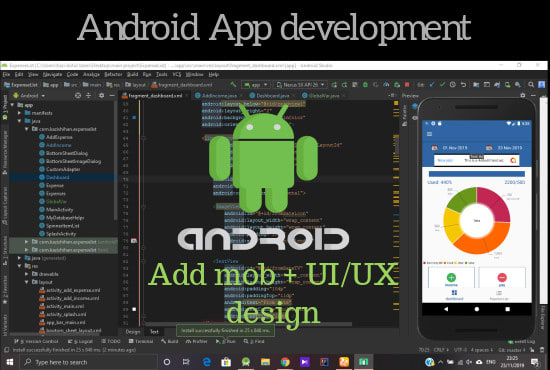Open Search Everywhere magnifier icon

[x=531, y=85]
